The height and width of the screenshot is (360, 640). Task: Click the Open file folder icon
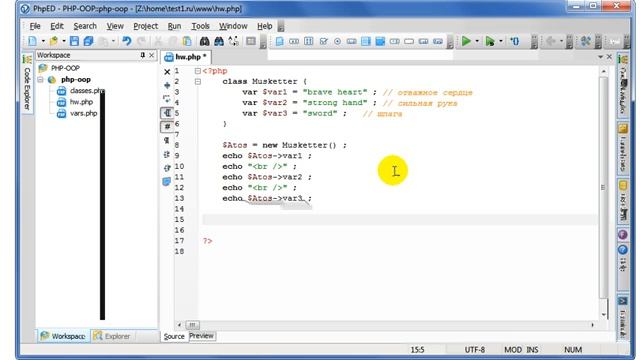[53, 41]
